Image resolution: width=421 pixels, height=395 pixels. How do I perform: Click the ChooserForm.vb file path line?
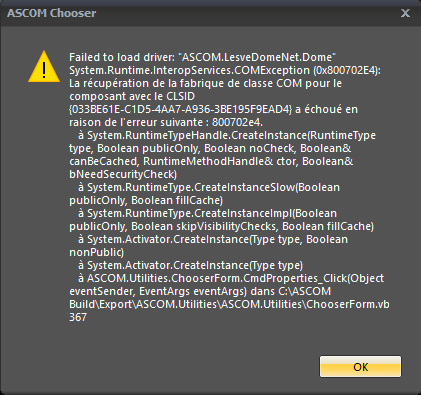[x=229, y=304]
